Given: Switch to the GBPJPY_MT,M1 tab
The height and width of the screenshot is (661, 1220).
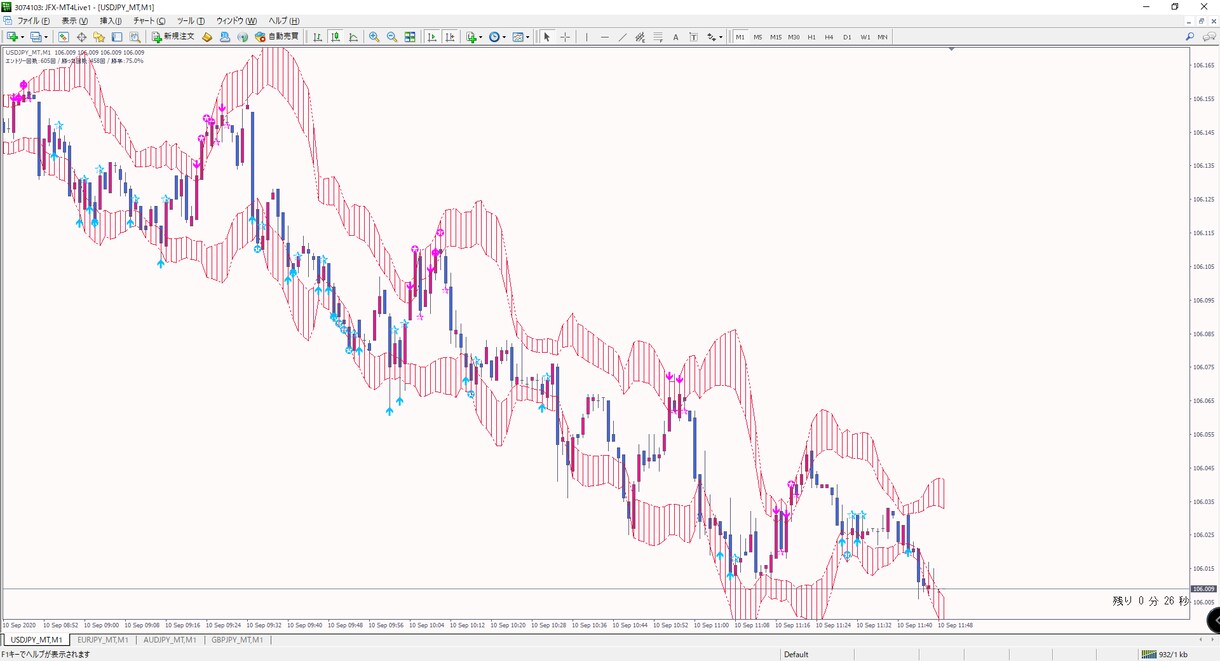Looking at the screenshot, I should point(237,639).
